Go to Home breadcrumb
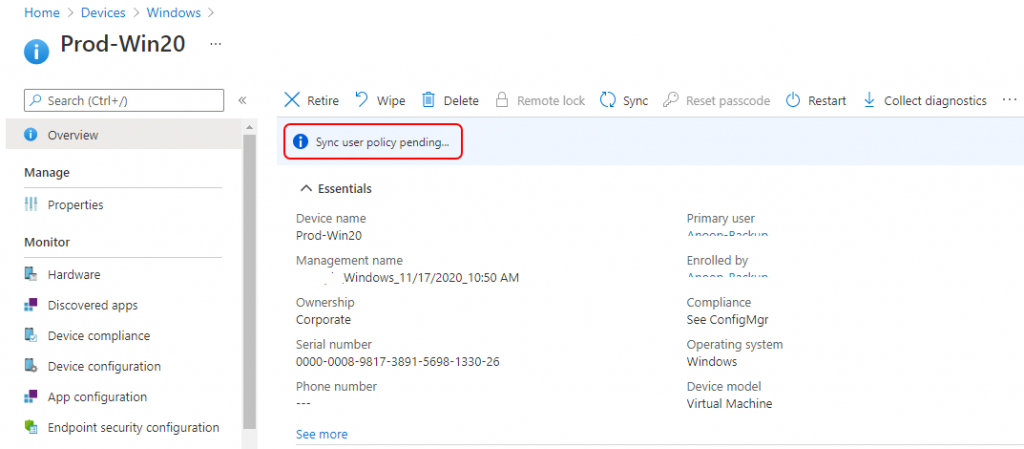Viewport: 1024px width, 449px height. pos(41,12)
